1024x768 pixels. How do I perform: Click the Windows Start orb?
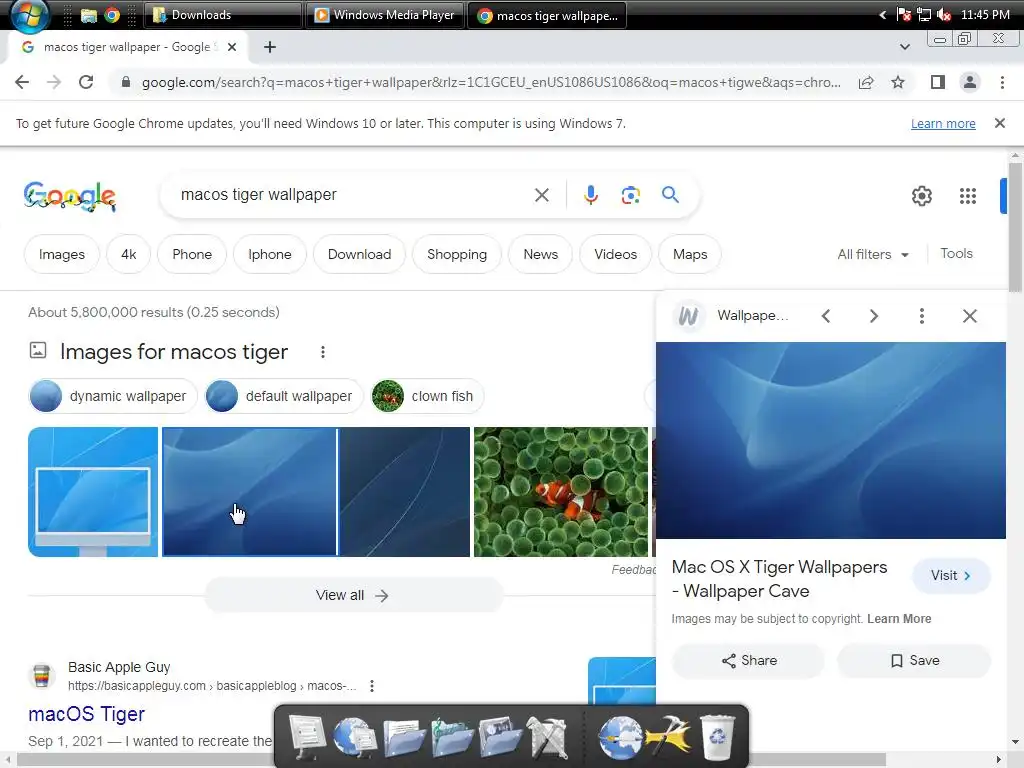pos(29,14)
